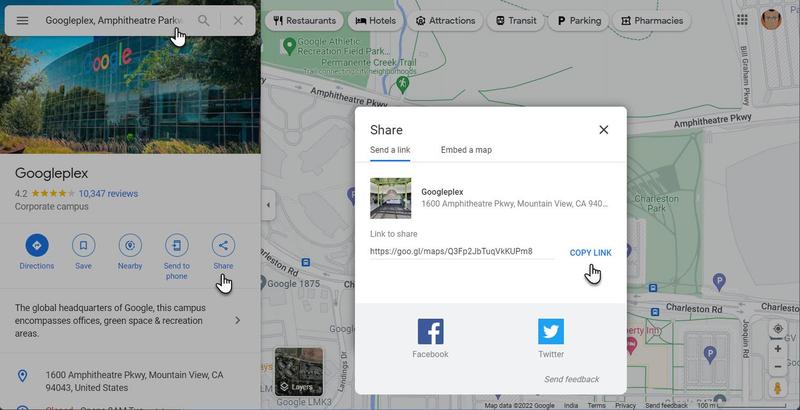Screen dimensions: 800x410
Task: Expand the Googleplex description chevron
Action: point(238,320)
